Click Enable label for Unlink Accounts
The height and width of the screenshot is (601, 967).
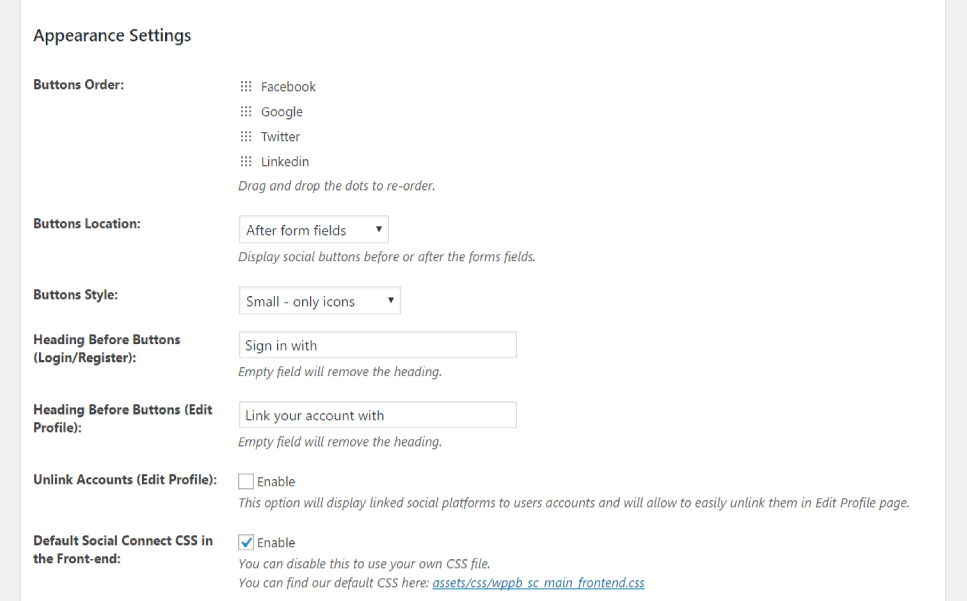[276, 481]
